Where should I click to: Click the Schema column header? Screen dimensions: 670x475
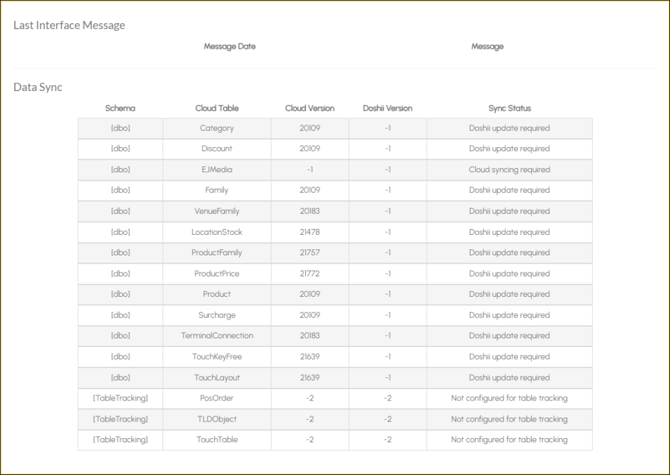point(120,108)
